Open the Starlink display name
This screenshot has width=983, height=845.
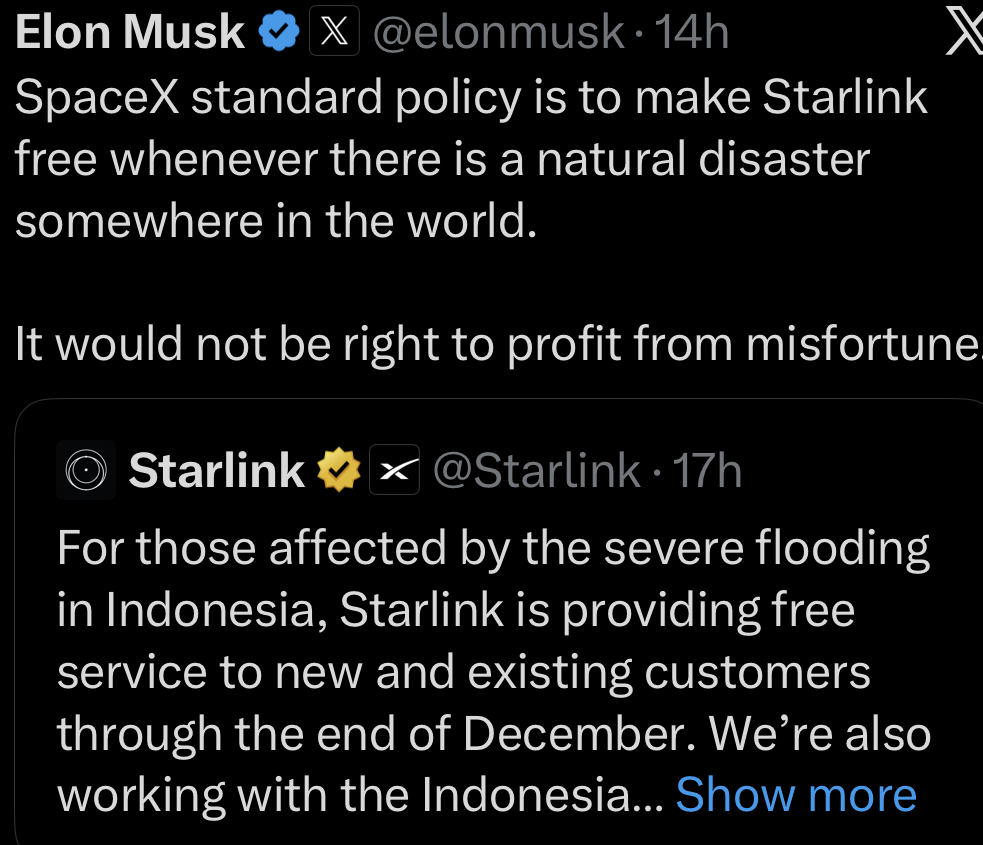pos(217,470)
